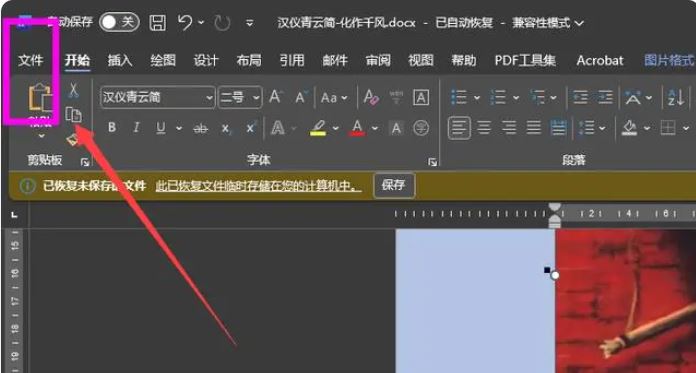Switch to the 插入 tab
Screen dimensions: 696x373
(x=120, y=60)
